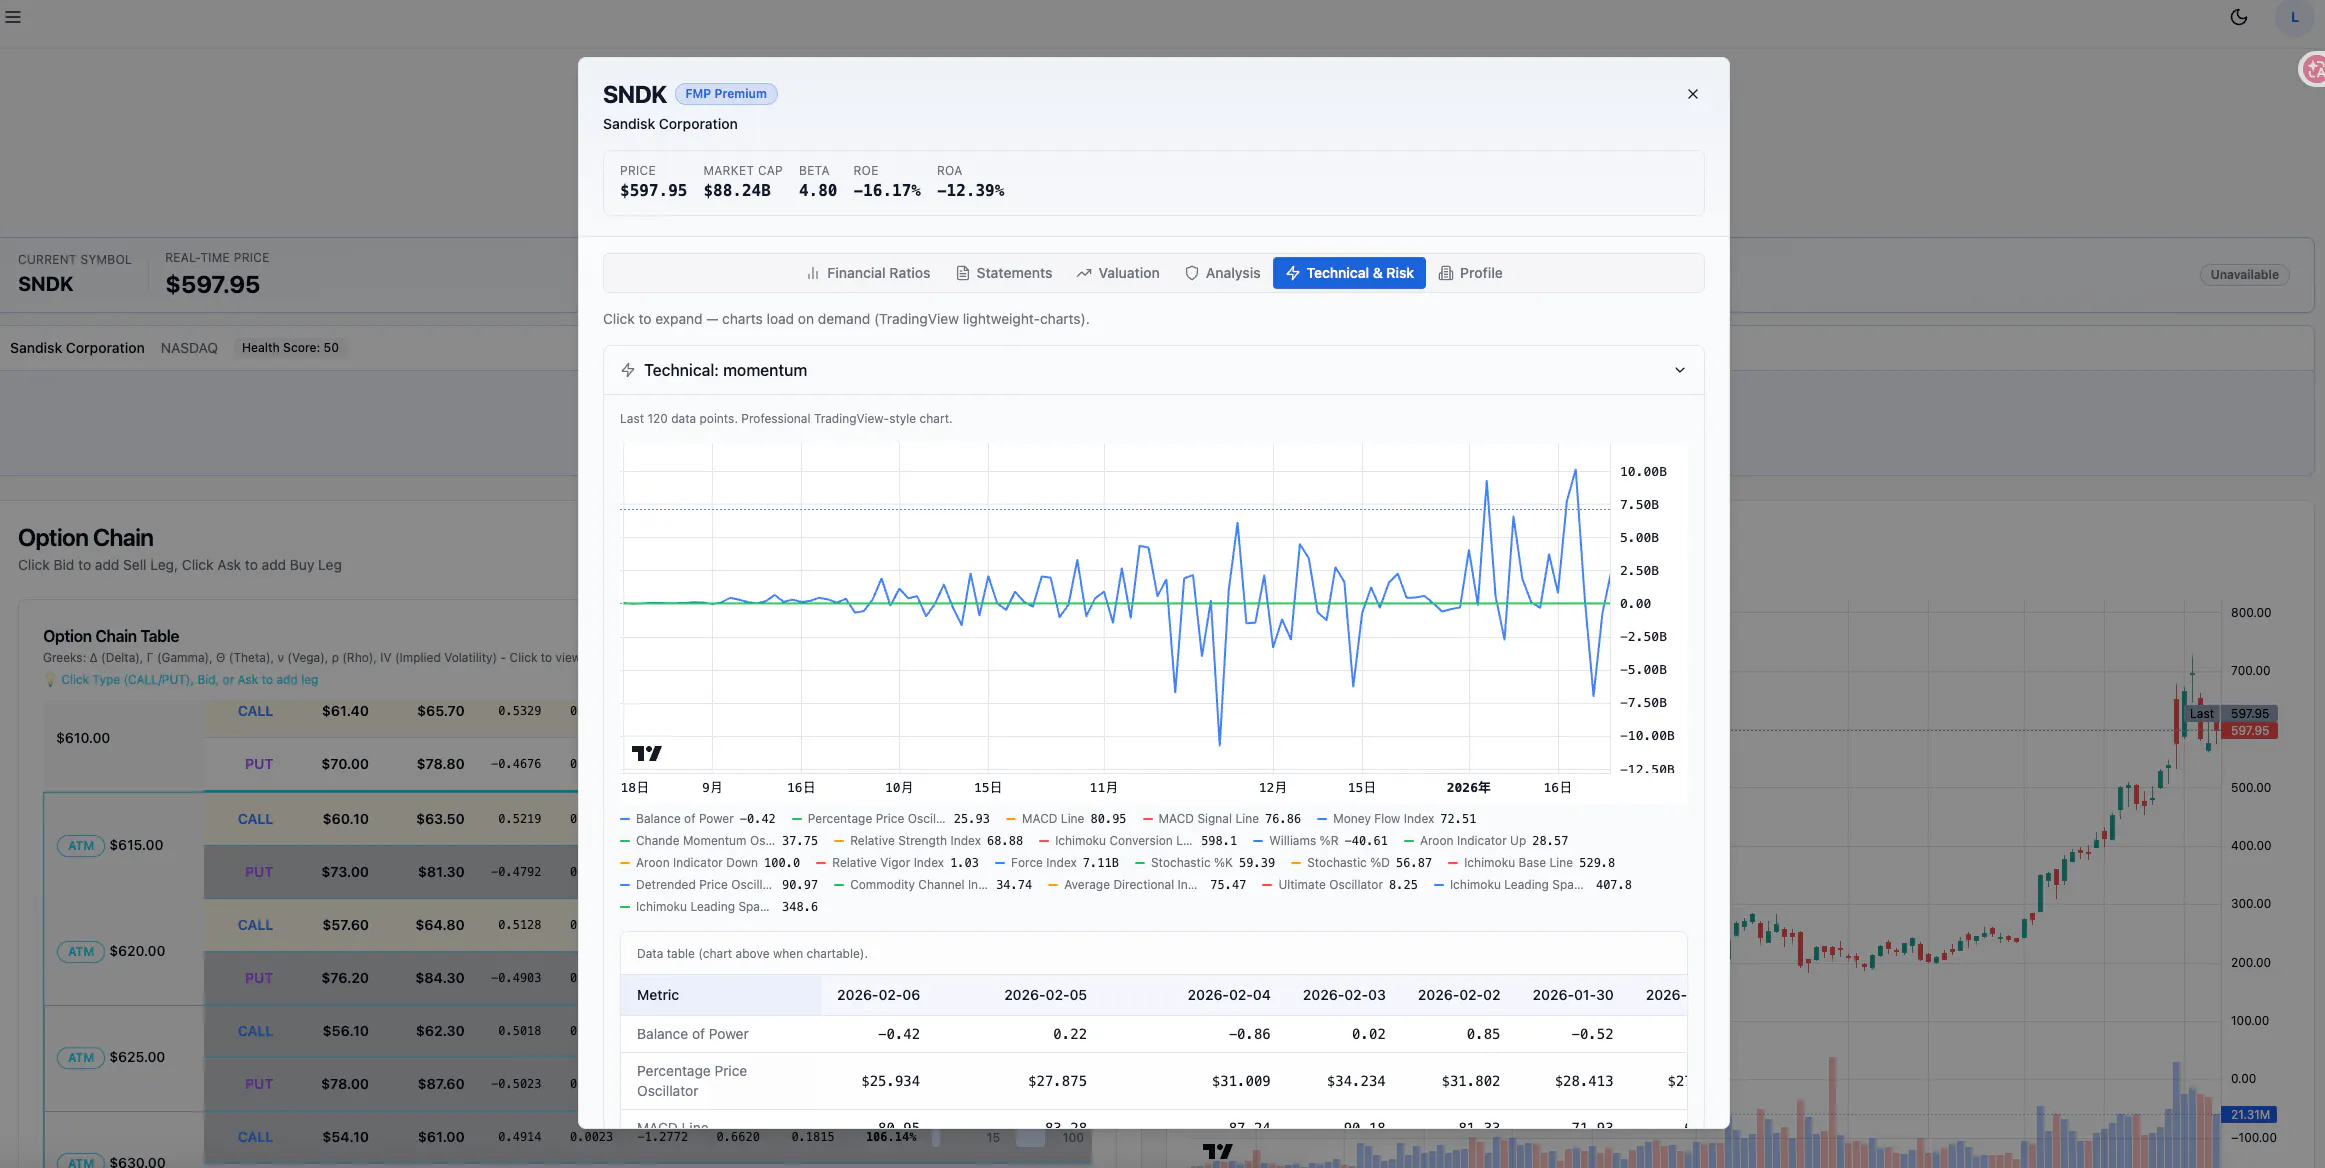Screen dimensions: 2325x1168
Task: Click the MACD Line legend entry
Action: [x=1066, y=819]
